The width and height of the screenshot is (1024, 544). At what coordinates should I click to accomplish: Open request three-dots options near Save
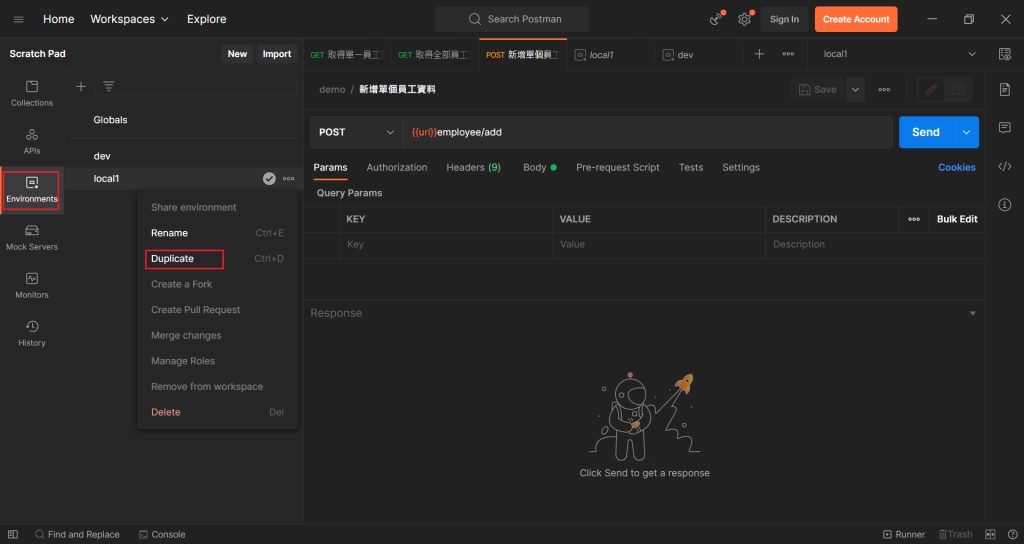click(884, 89)
